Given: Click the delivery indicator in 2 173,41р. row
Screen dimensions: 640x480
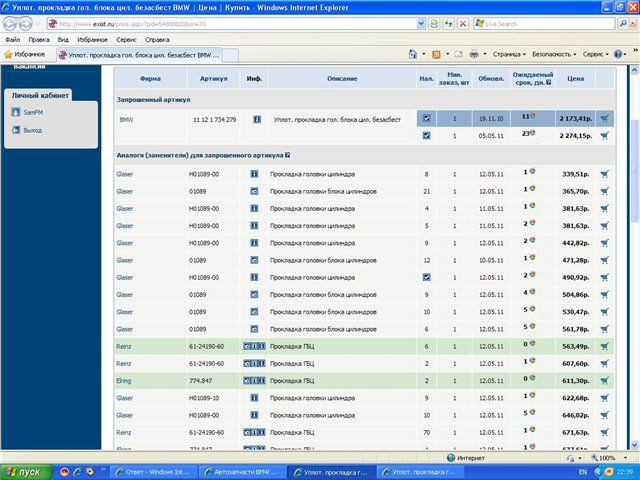Looking at the screenshot, I should click(533, 116).
